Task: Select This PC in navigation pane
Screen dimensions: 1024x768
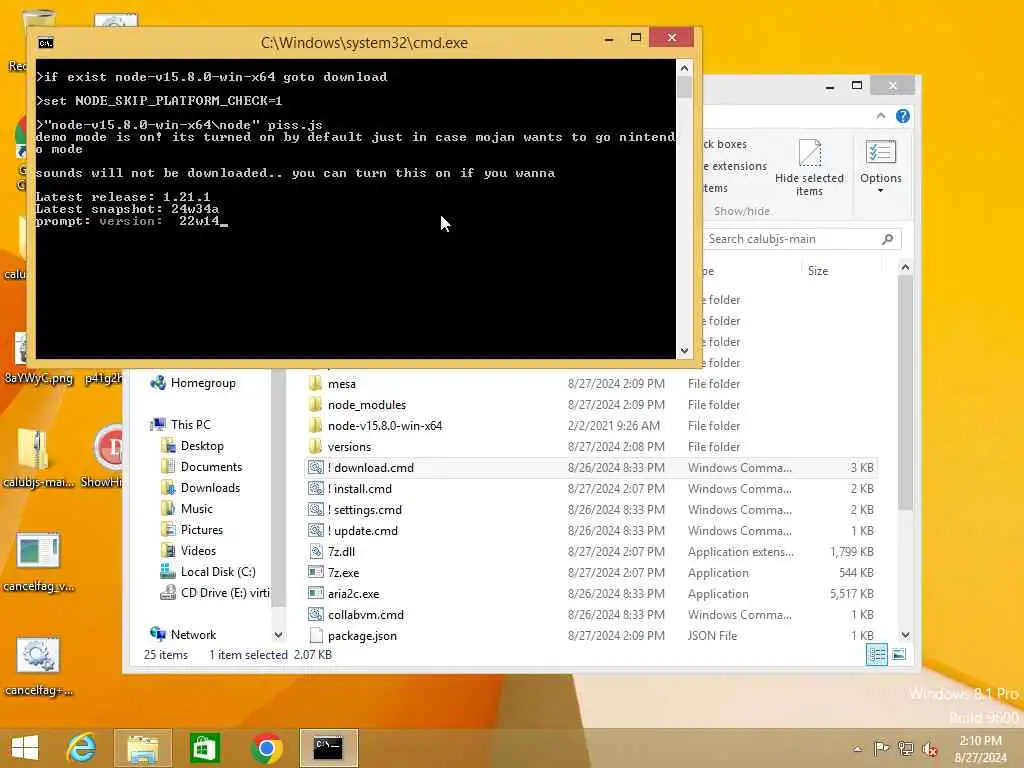Action: coord(181,424)
